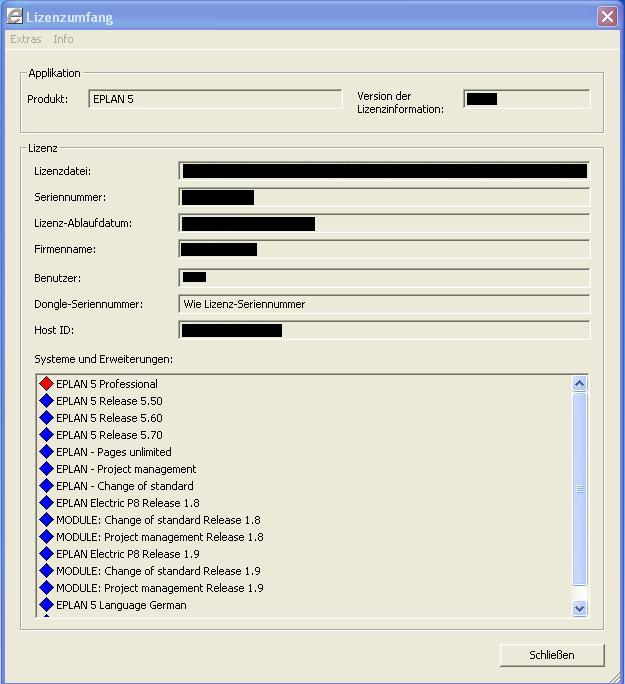Click the Lizenz-Ablaufdatum field
The image size is (625, 684).
pos(384,223)
